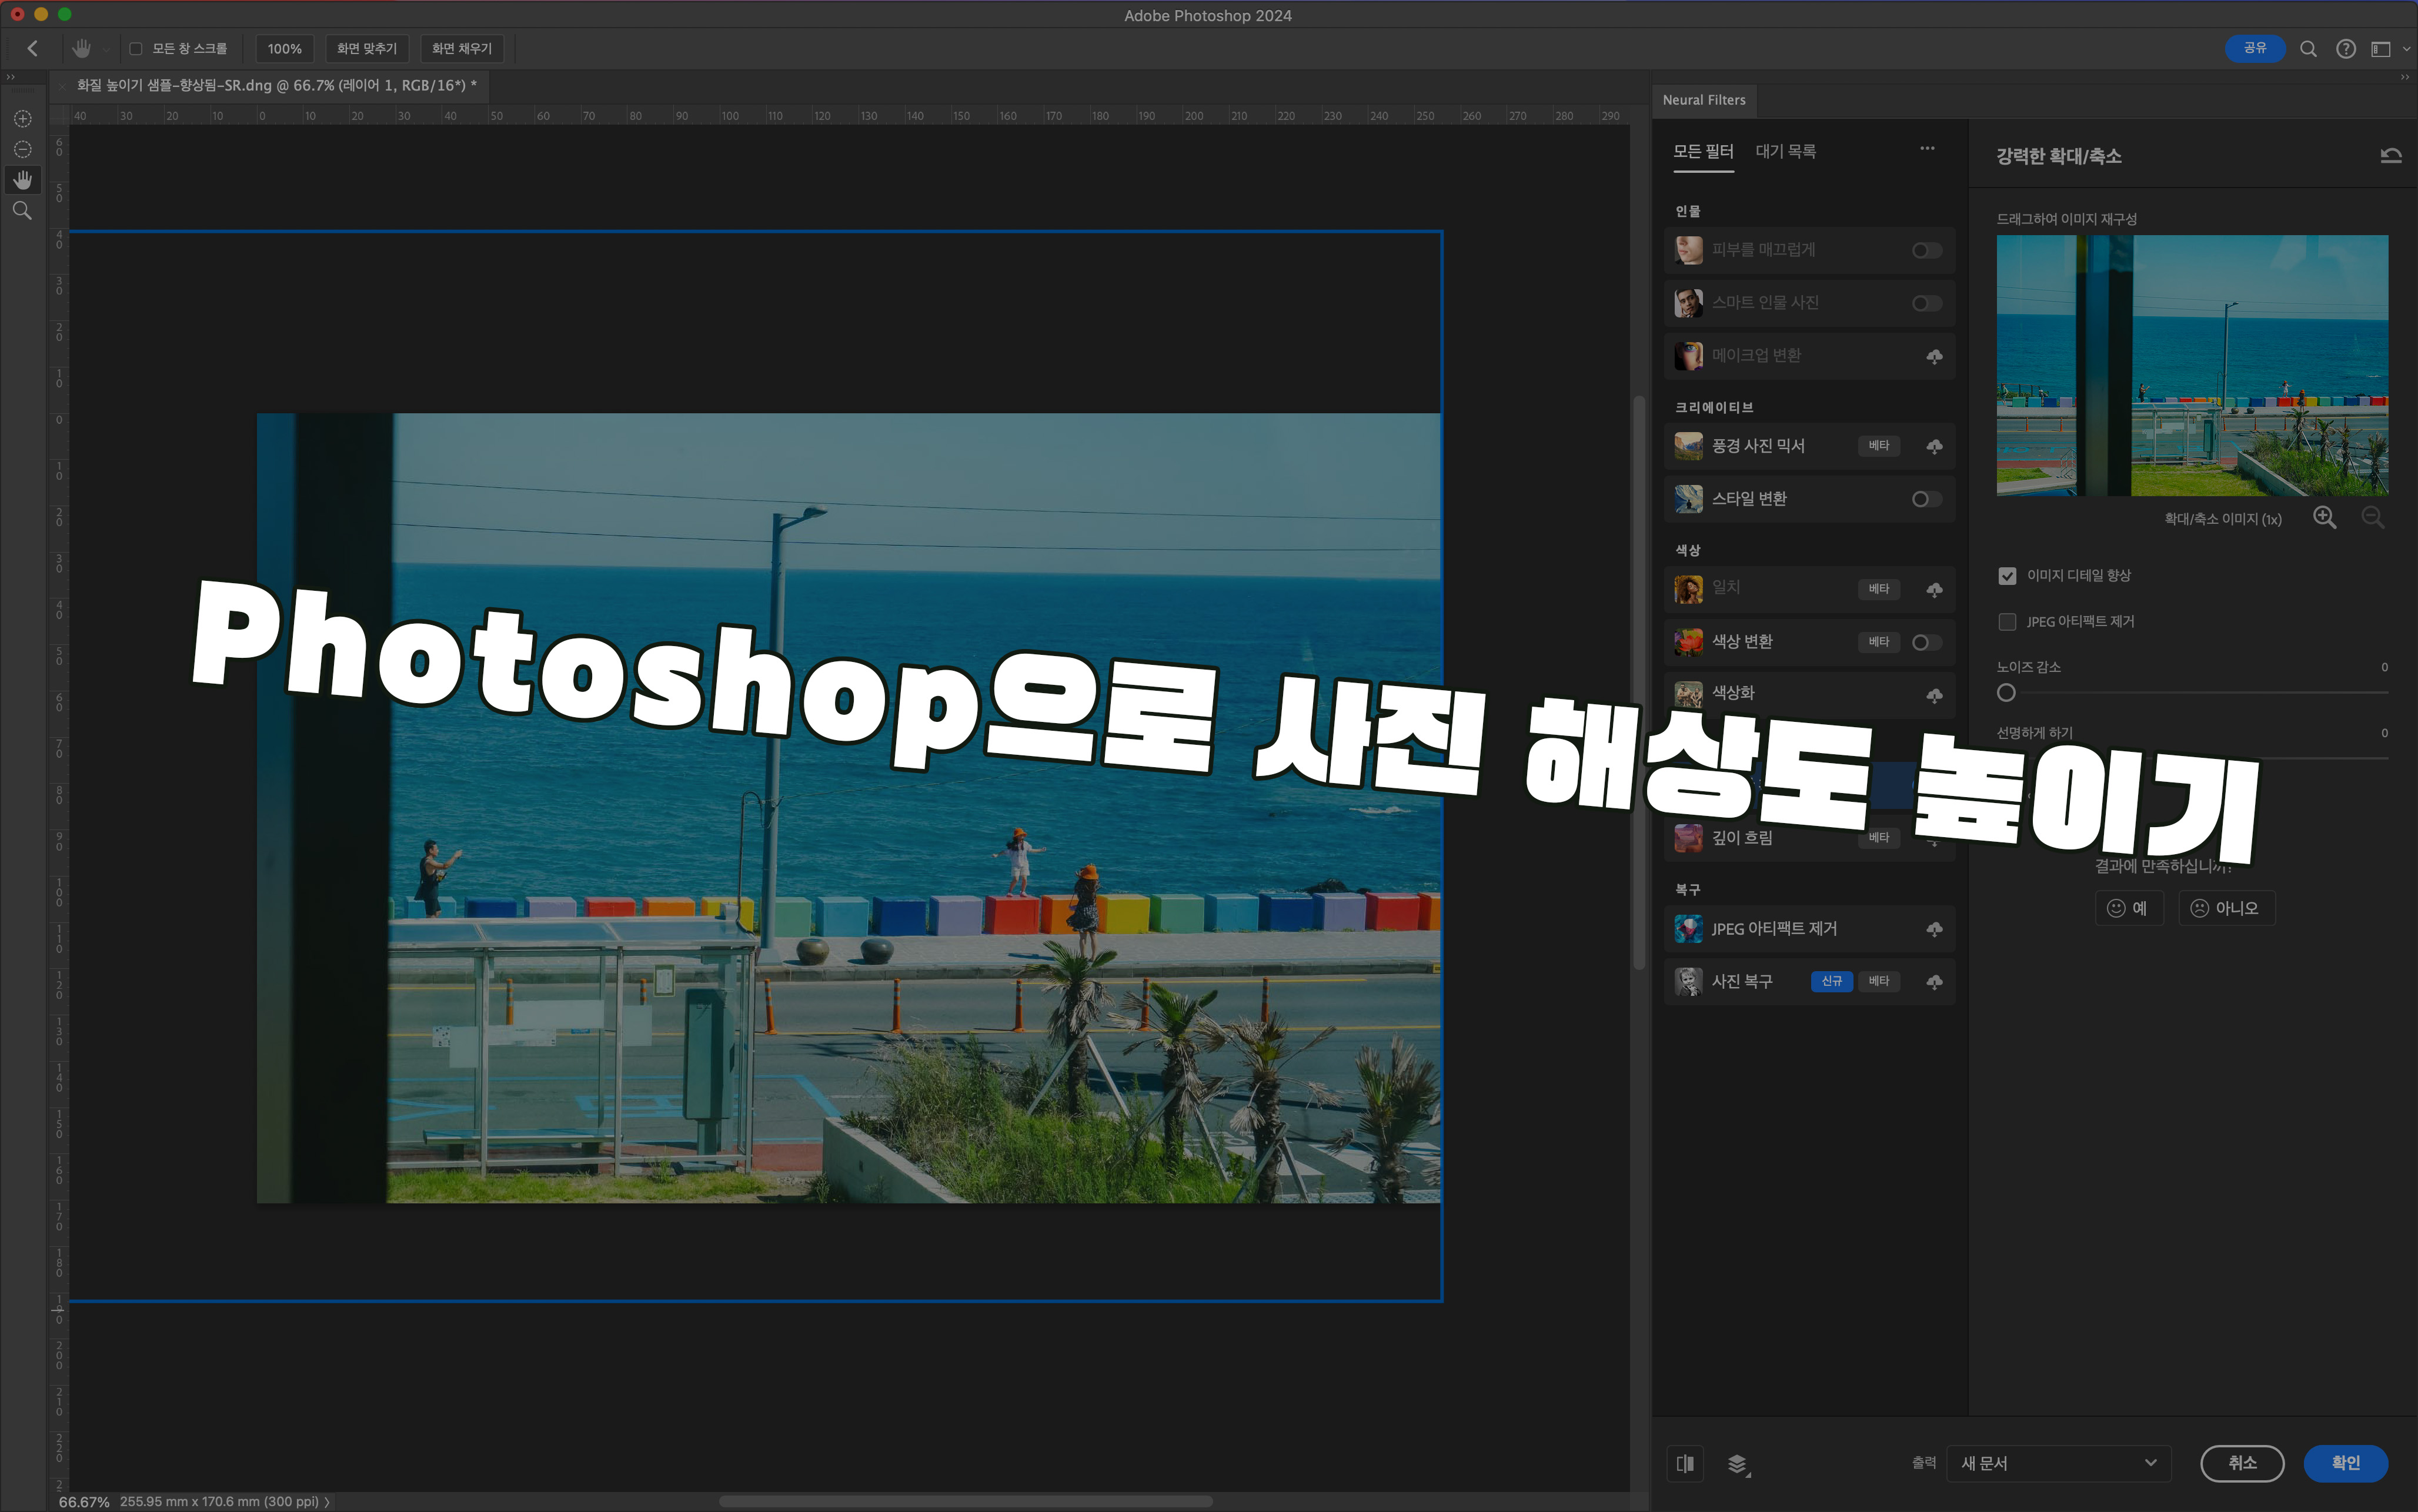Select the Neural Filters panel tab
This screenshot has height=1512, width=2418.
tap(1704, 100)
